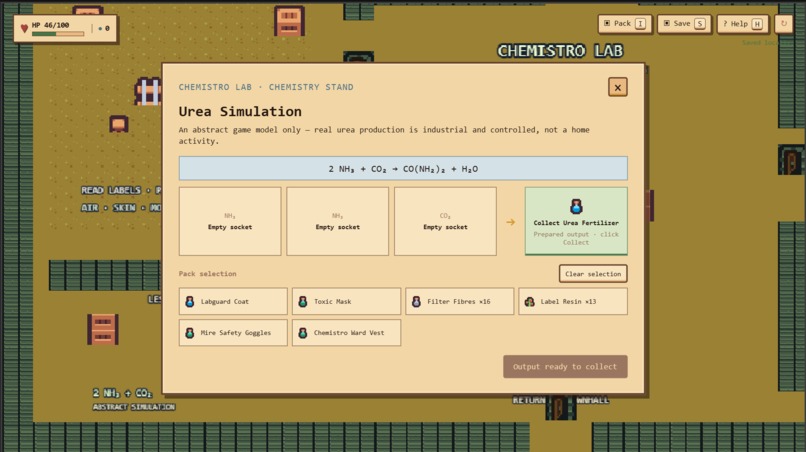Image resolution: width=806 pixels, height=452 pixels.
Task: Click the 2 NH₃ + CO₂ floor label
Action: point(122,393)
